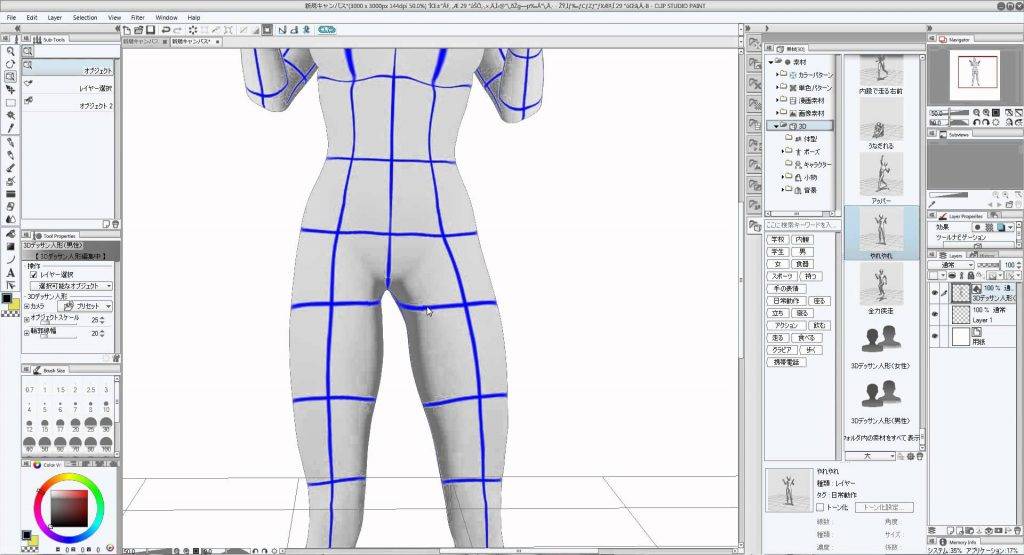Screen dimensions: 1024x555
Task: Toggle the レイヤー選択 checkbox
Action: coord(34,275)
